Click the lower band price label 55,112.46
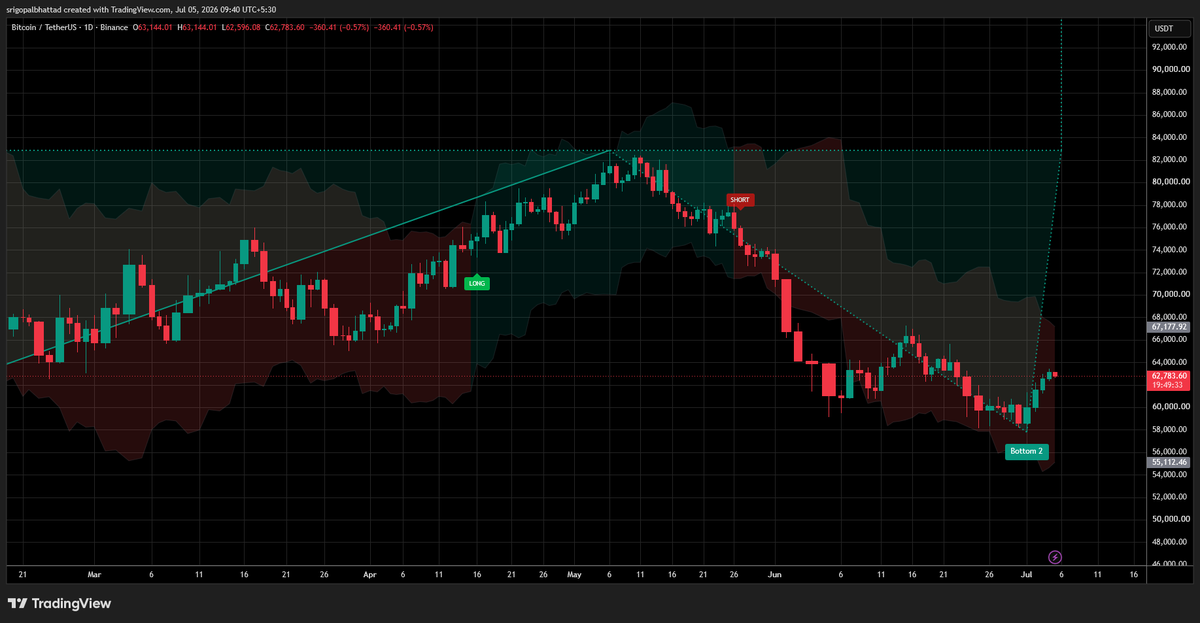Screen dimensions: 1200x623 point(1169,462)
